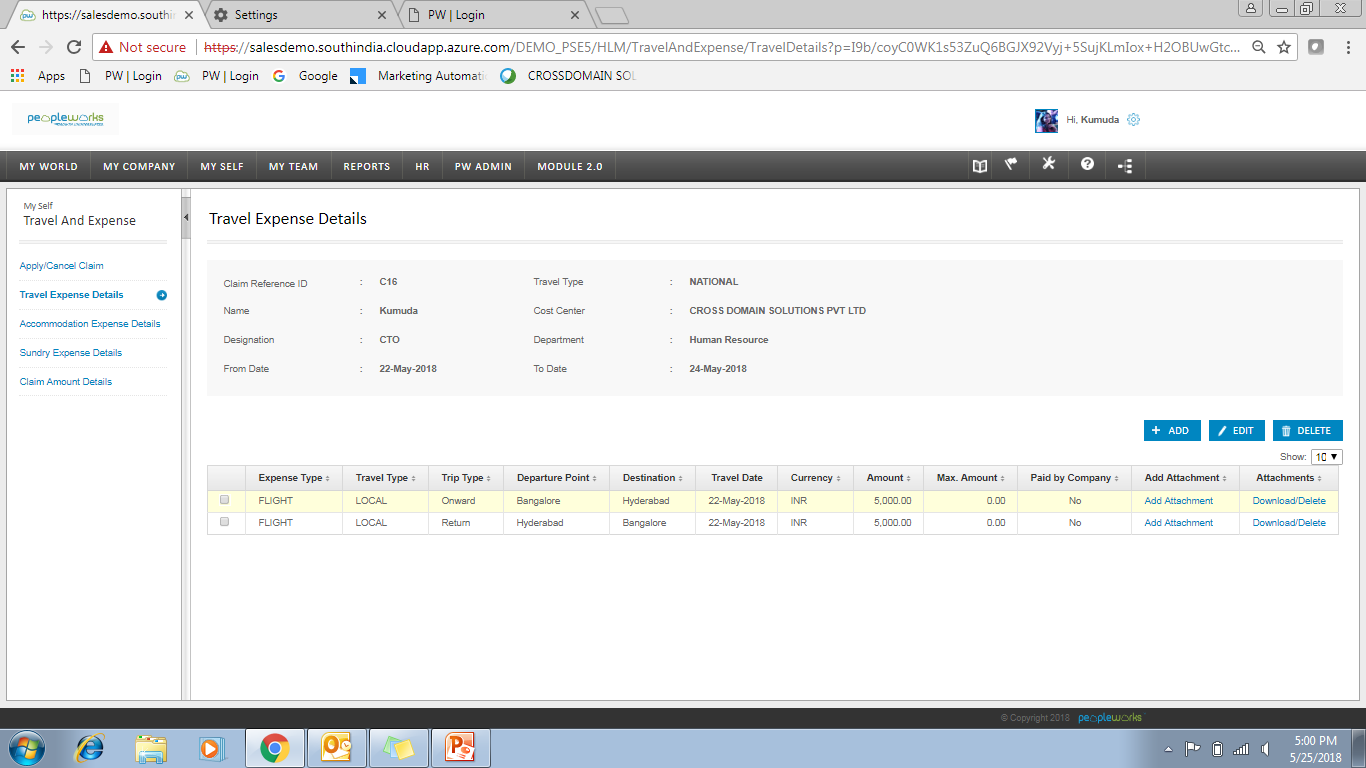Sort the table by Paid by Company column
1366x768 pixels.
(1074, 478)
